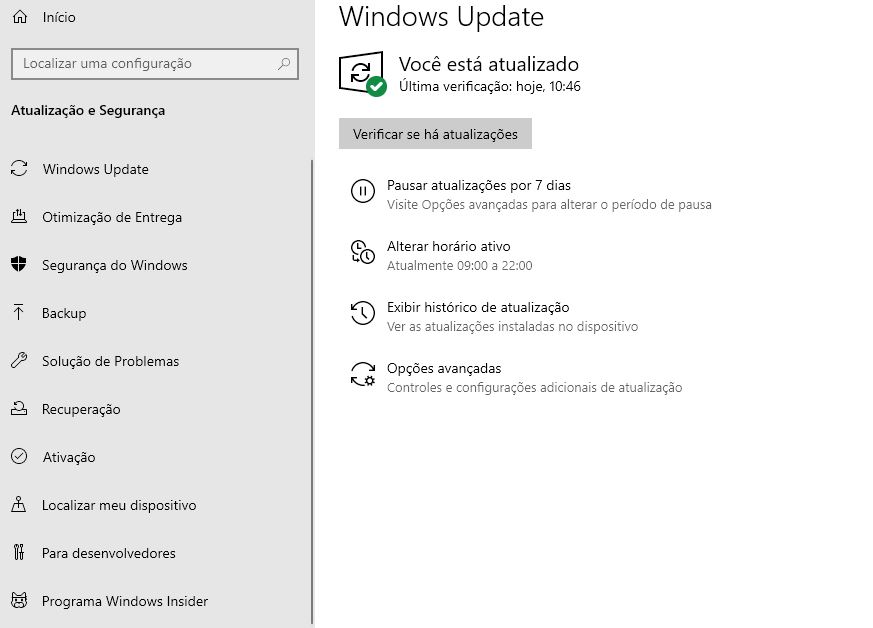Click Visite Opções avançadas para alterar text
The height and width of the screenshot is (628, 873).
point(550,205)
